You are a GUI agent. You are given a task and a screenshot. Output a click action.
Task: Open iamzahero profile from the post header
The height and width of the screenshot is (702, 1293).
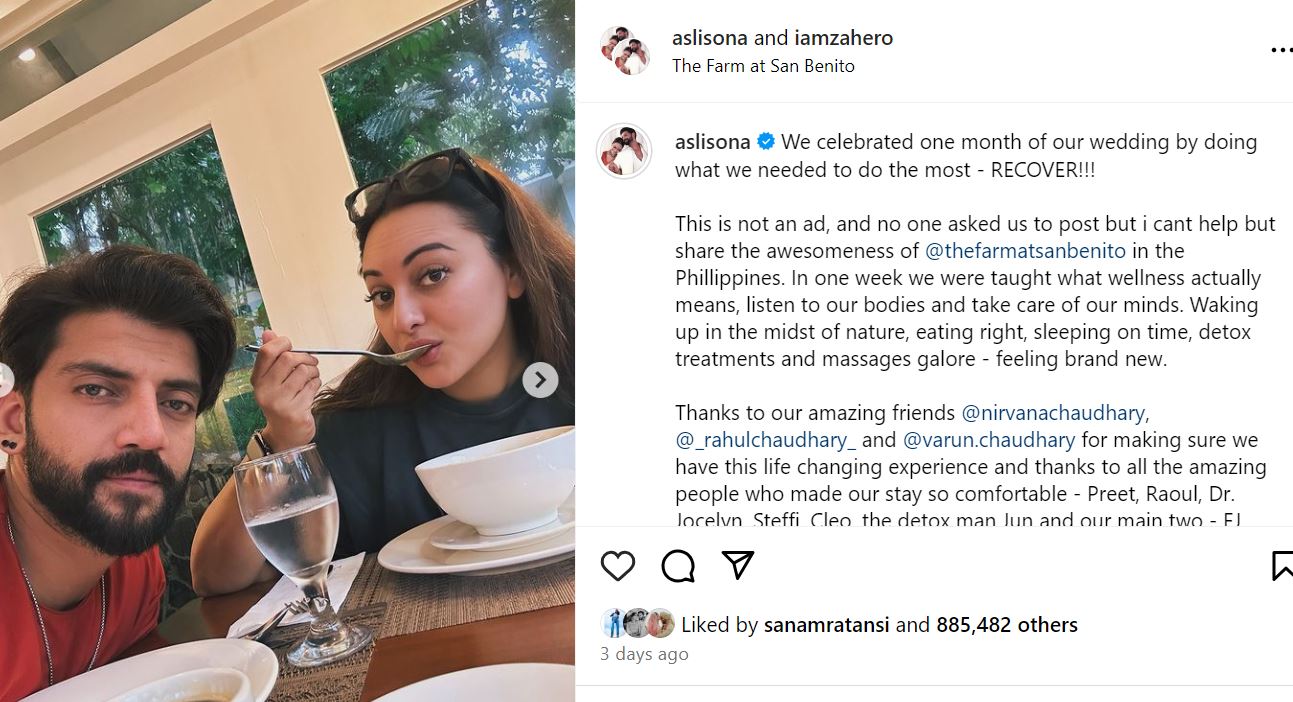coord(843,38)
